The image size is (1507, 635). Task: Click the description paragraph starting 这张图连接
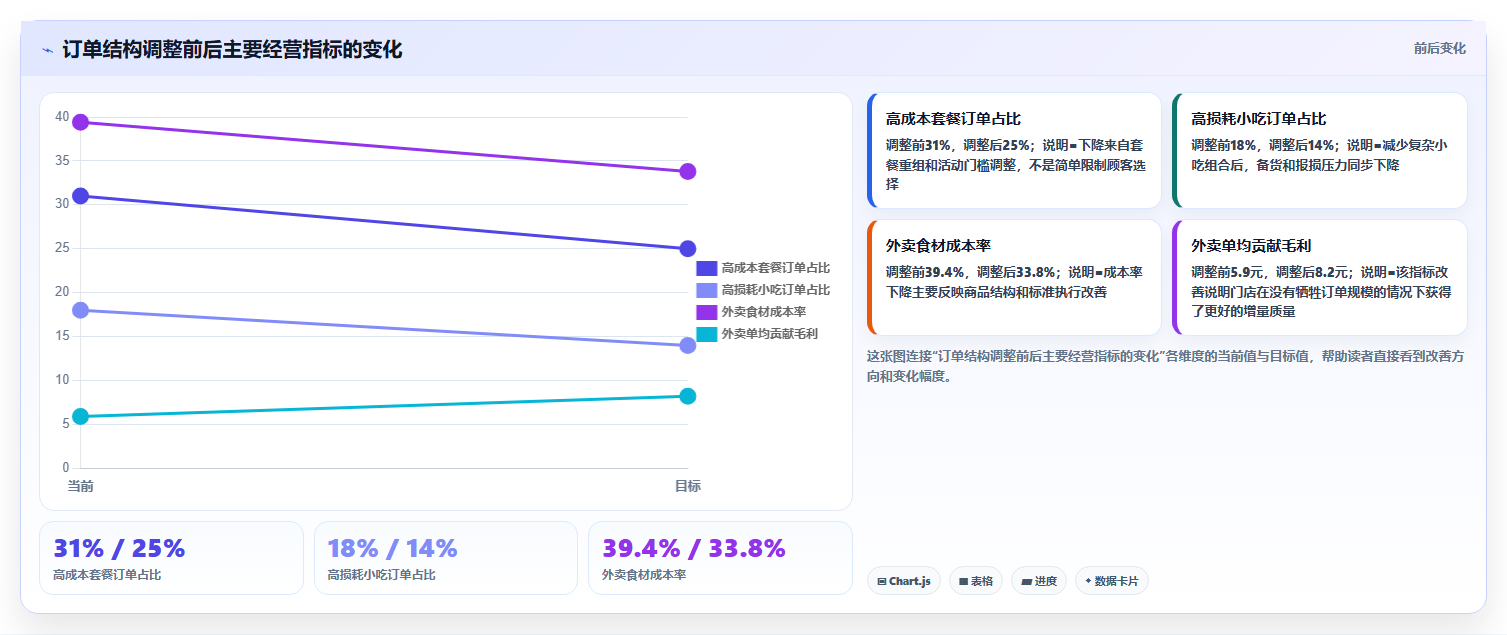click(1166, 366)
